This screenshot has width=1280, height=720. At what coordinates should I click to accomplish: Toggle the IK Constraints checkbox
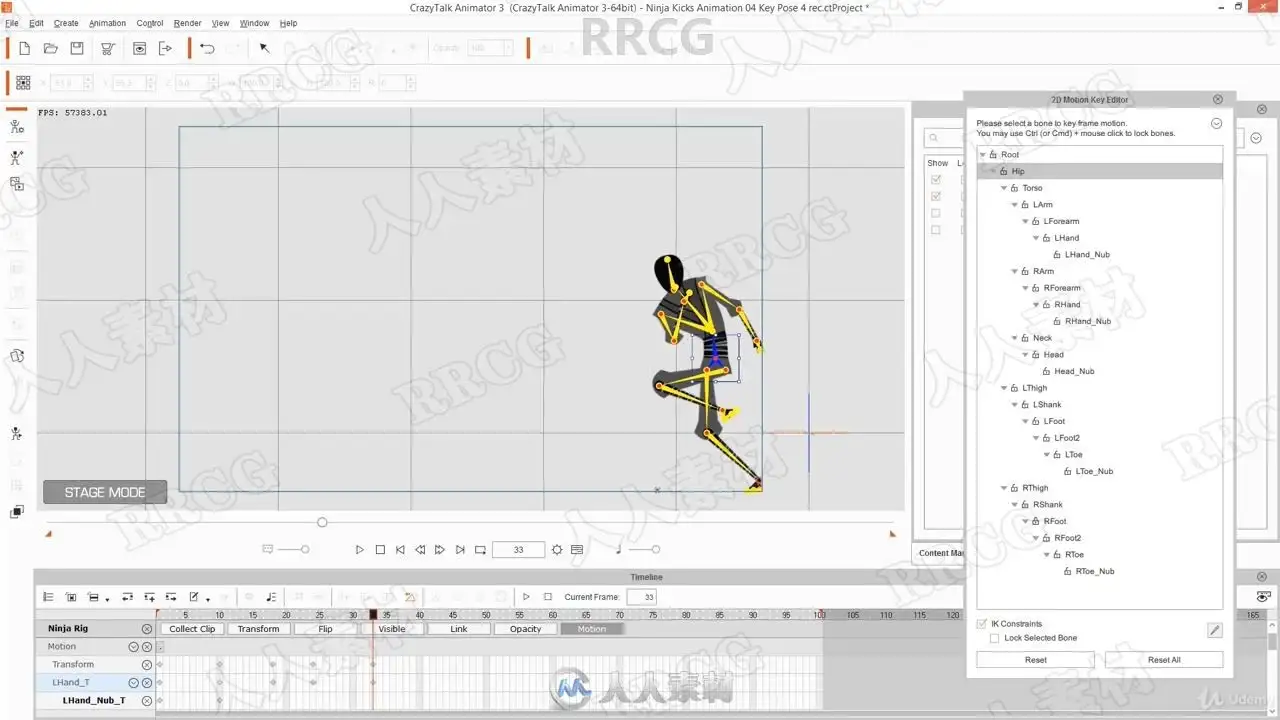coord(981,624)
